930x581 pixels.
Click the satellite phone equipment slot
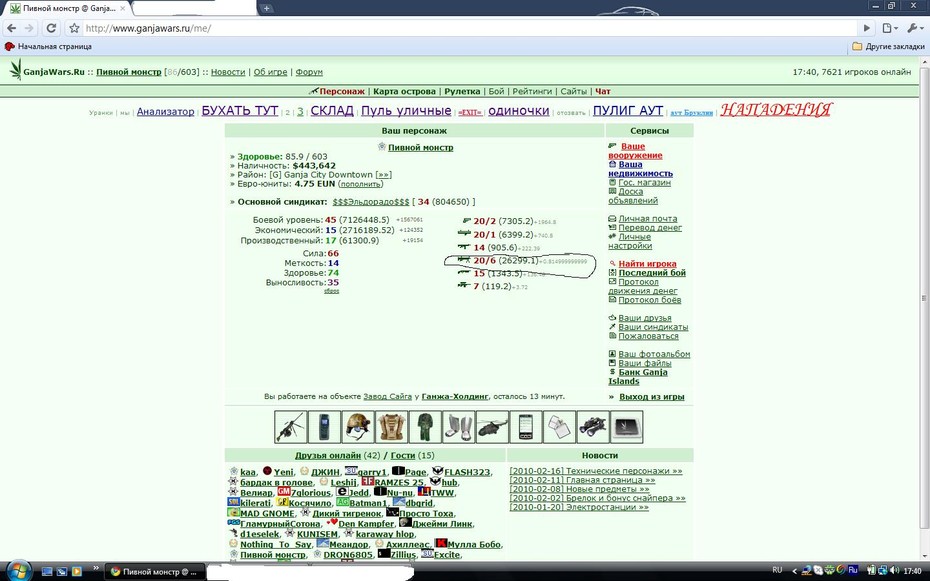324,426
